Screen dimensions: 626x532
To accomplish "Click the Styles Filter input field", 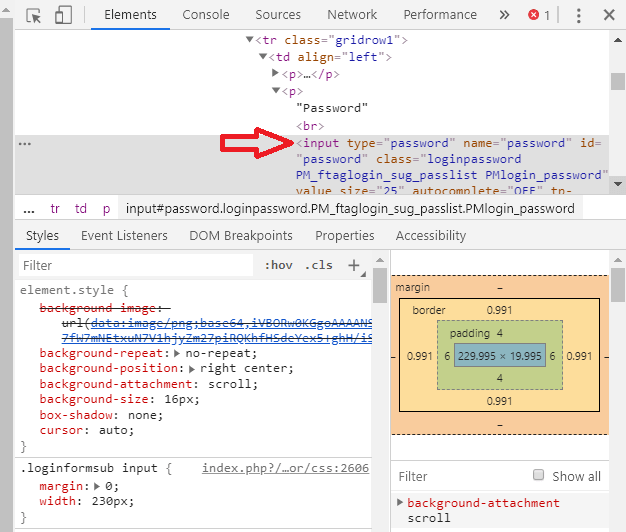I will point(136,265).
